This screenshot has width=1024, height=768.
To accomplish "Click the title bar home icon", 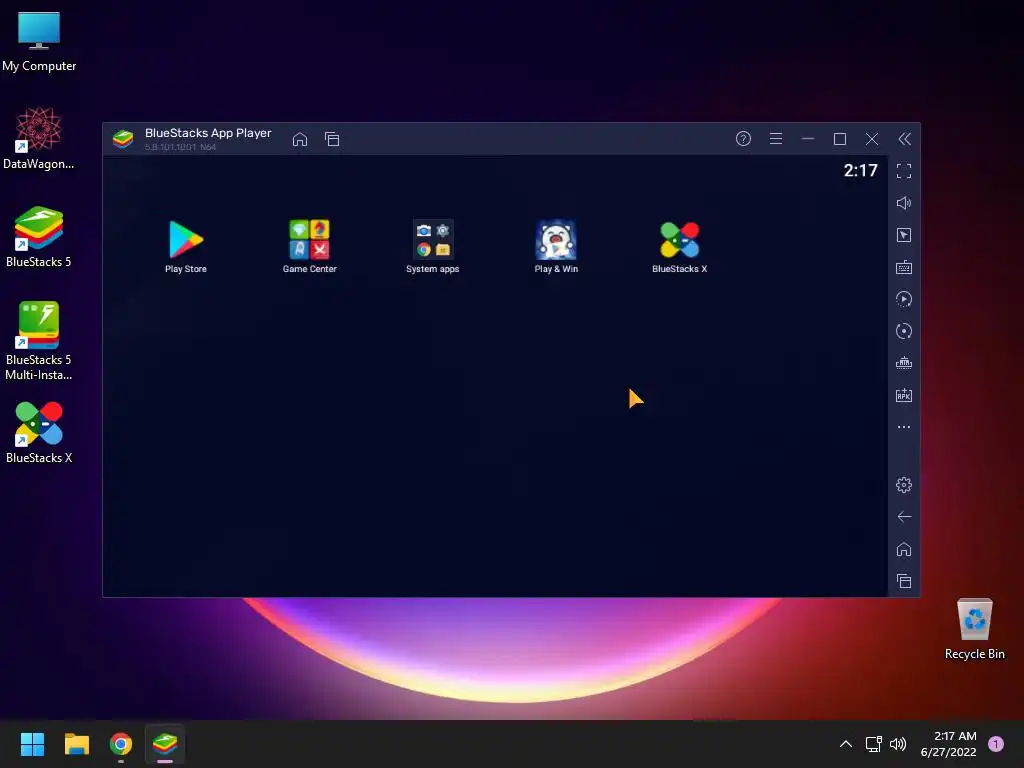I will [300, 139].
